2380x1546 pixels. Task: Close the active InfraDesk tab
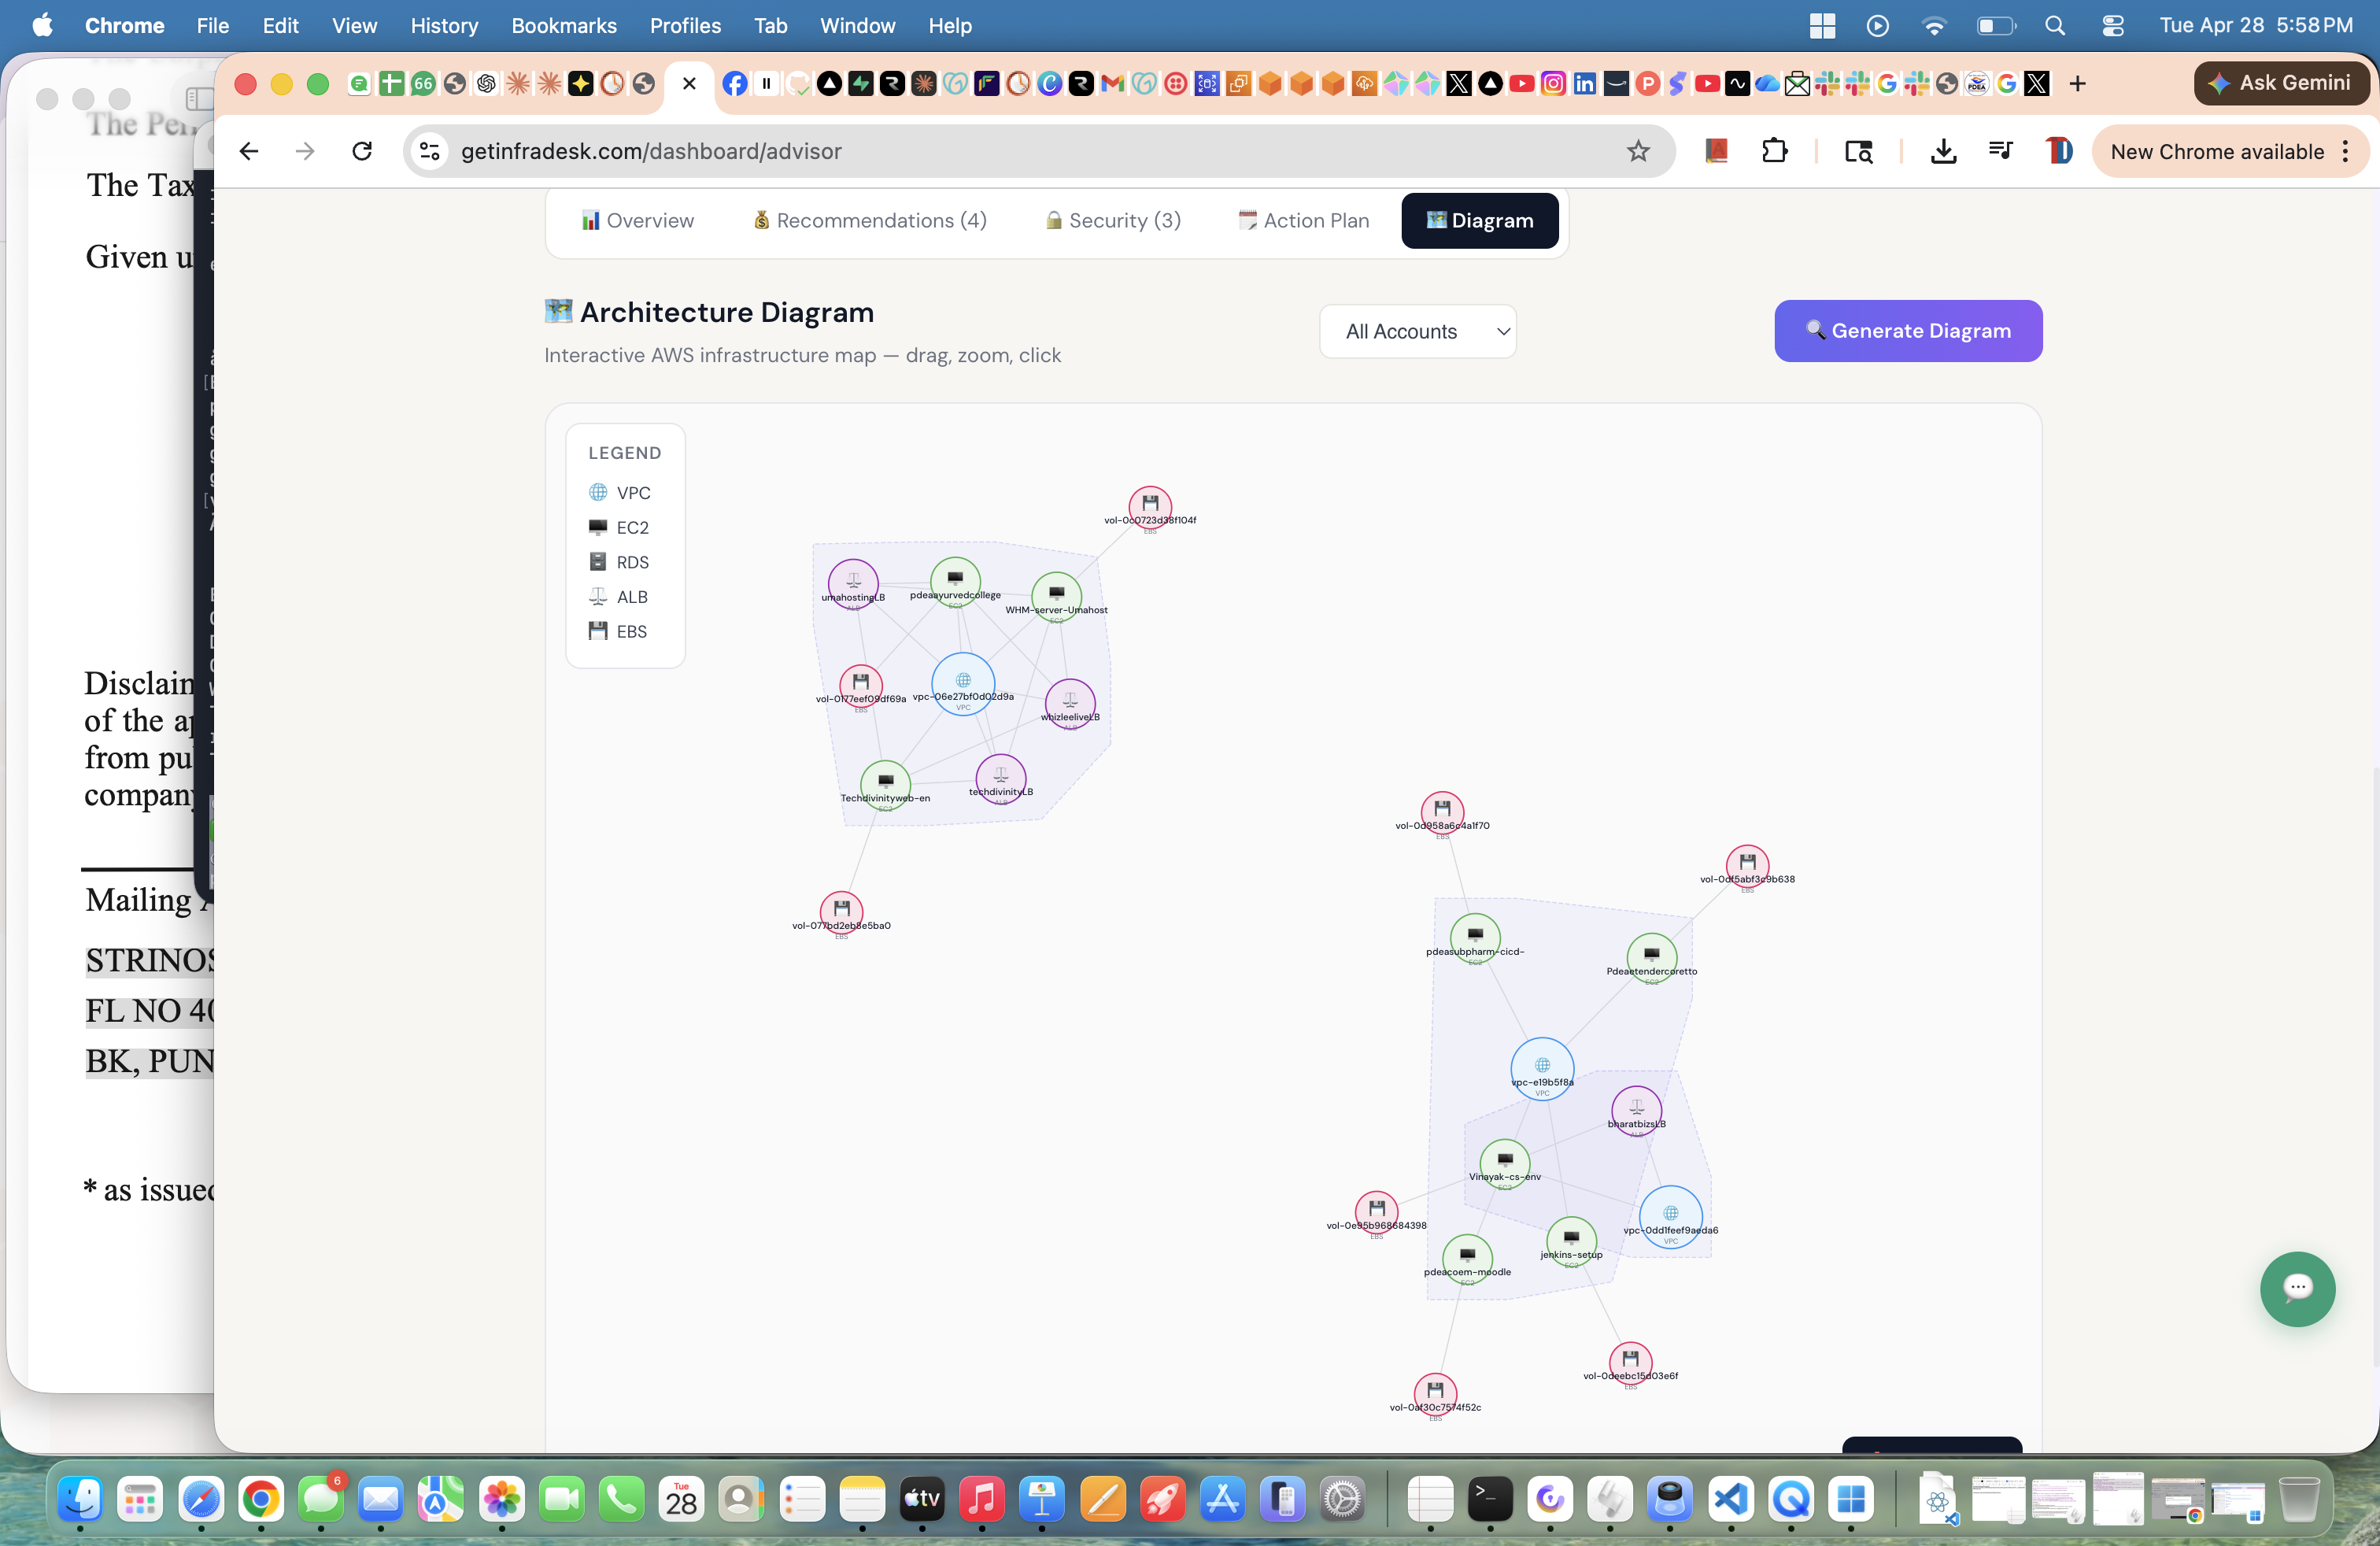pos(689,84)
